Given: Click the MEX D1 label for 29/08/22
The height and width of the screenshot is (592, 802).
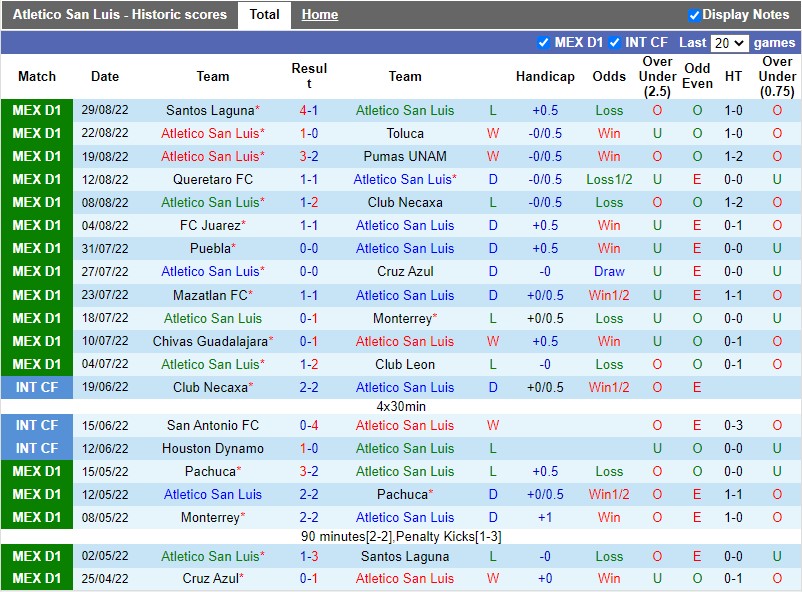Looking at the screenshot, I should (37, 111).
